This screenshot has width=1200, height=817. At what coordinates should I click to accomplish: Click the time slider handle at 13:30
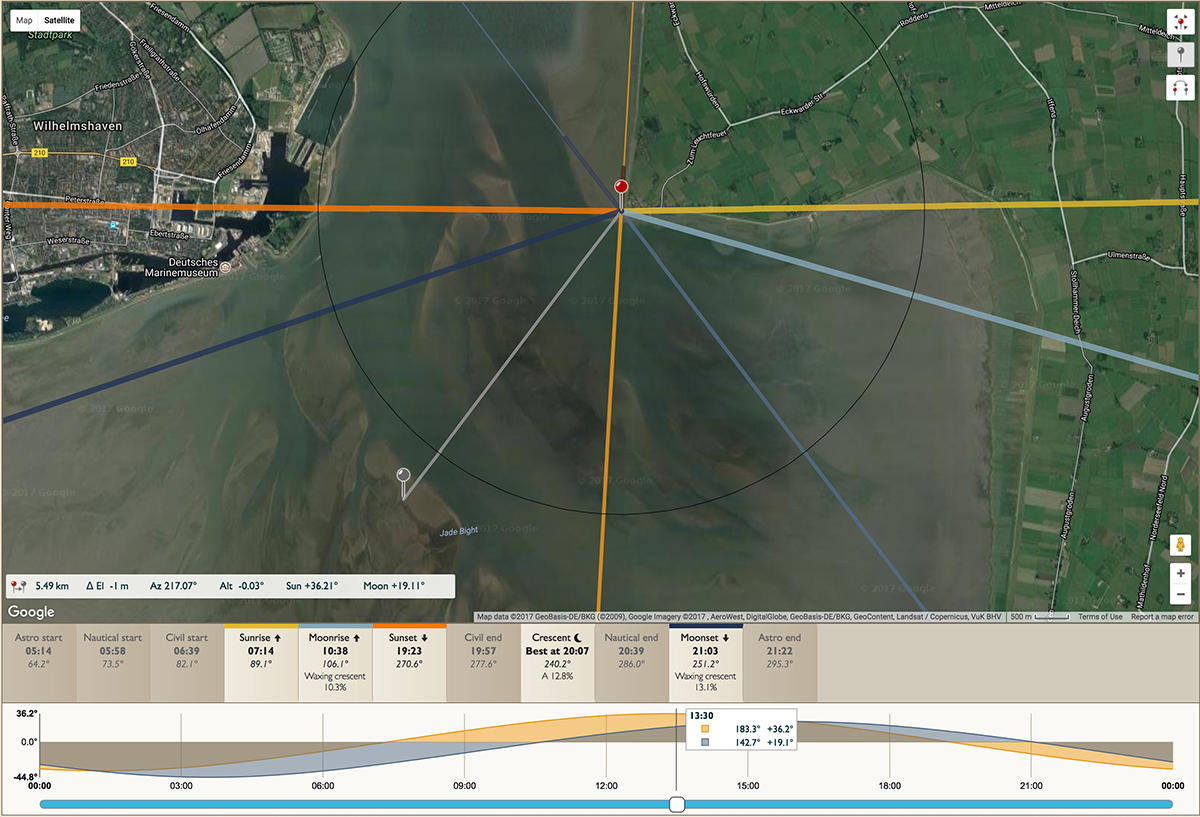[677, 804]
